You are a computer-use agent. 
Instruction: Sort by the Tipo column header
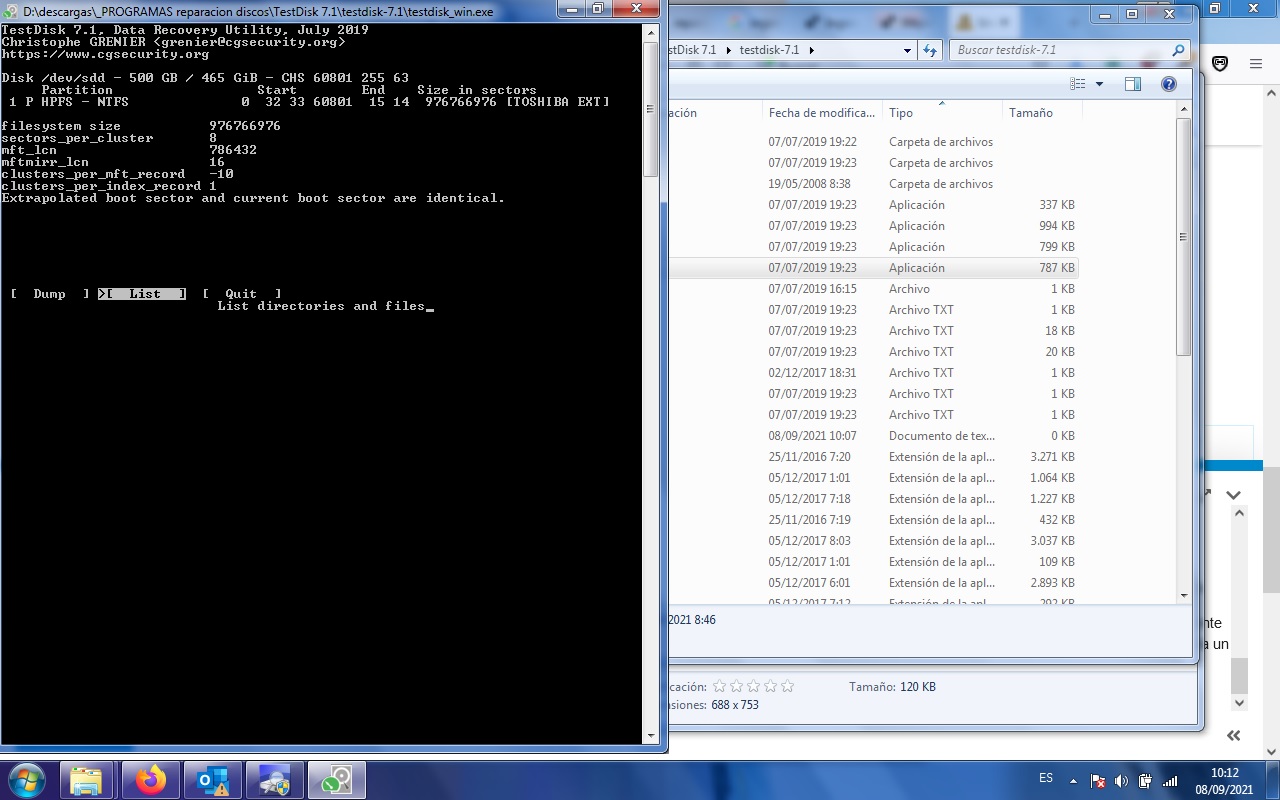[x=942, y=113]
